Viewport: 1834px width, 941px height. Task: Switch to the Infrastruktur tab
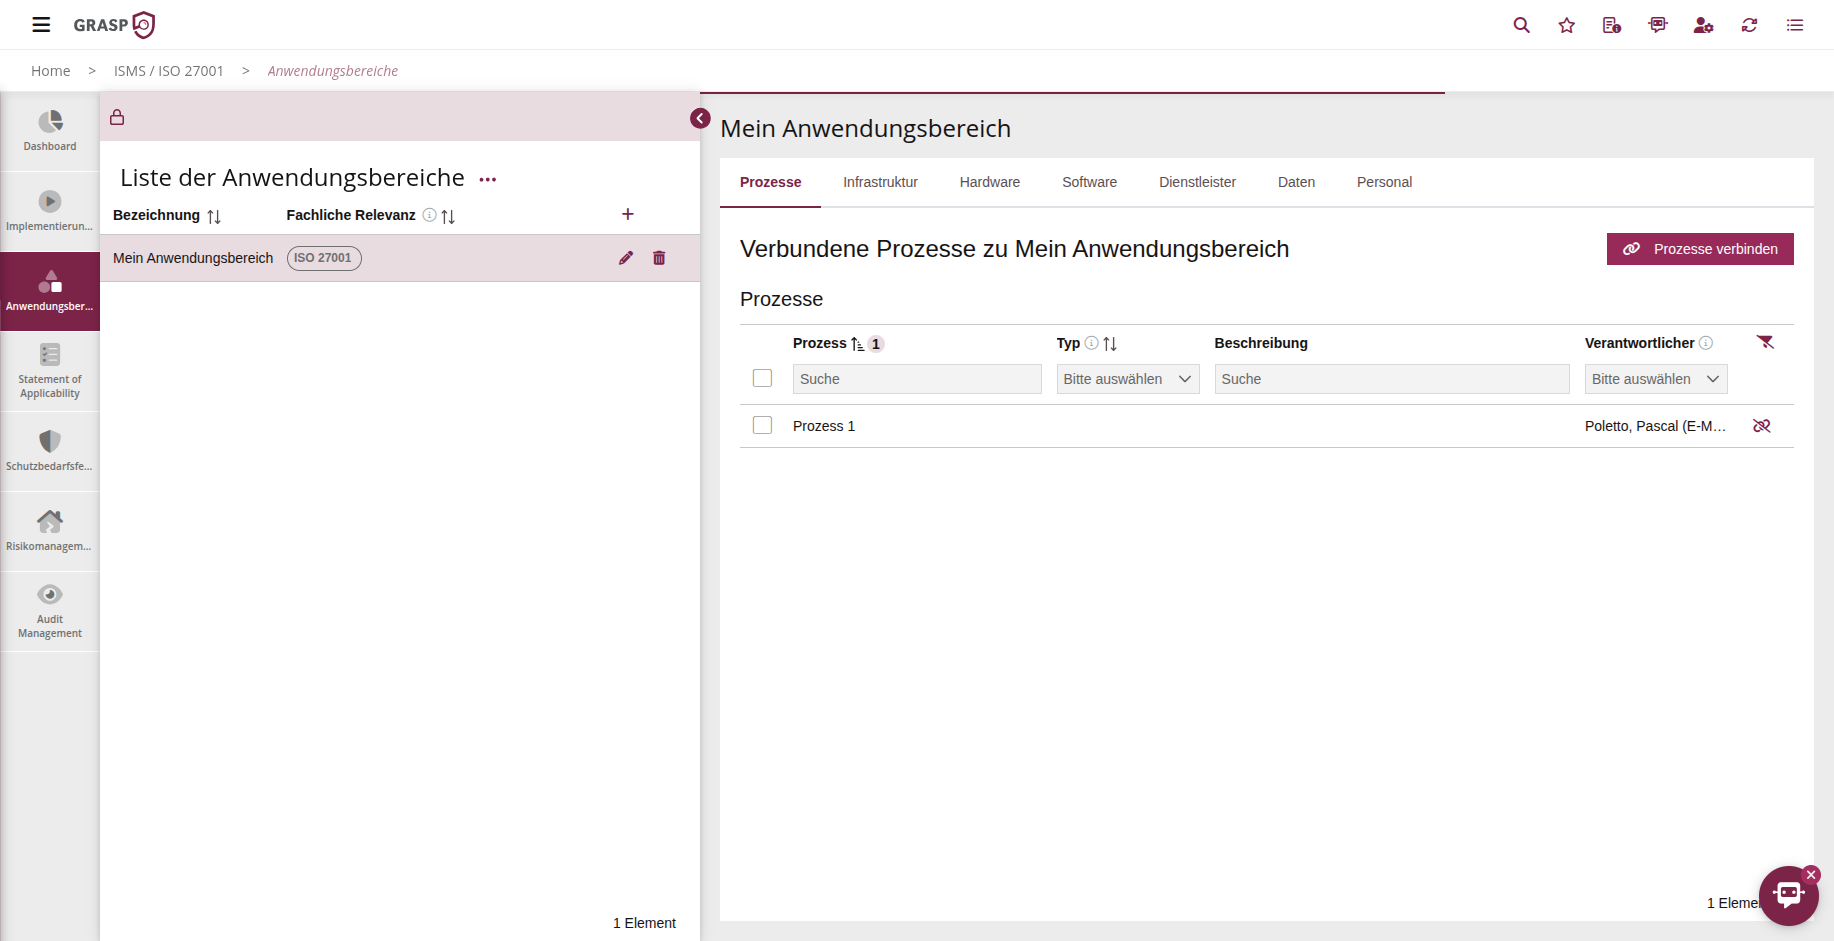click(880, 182)
